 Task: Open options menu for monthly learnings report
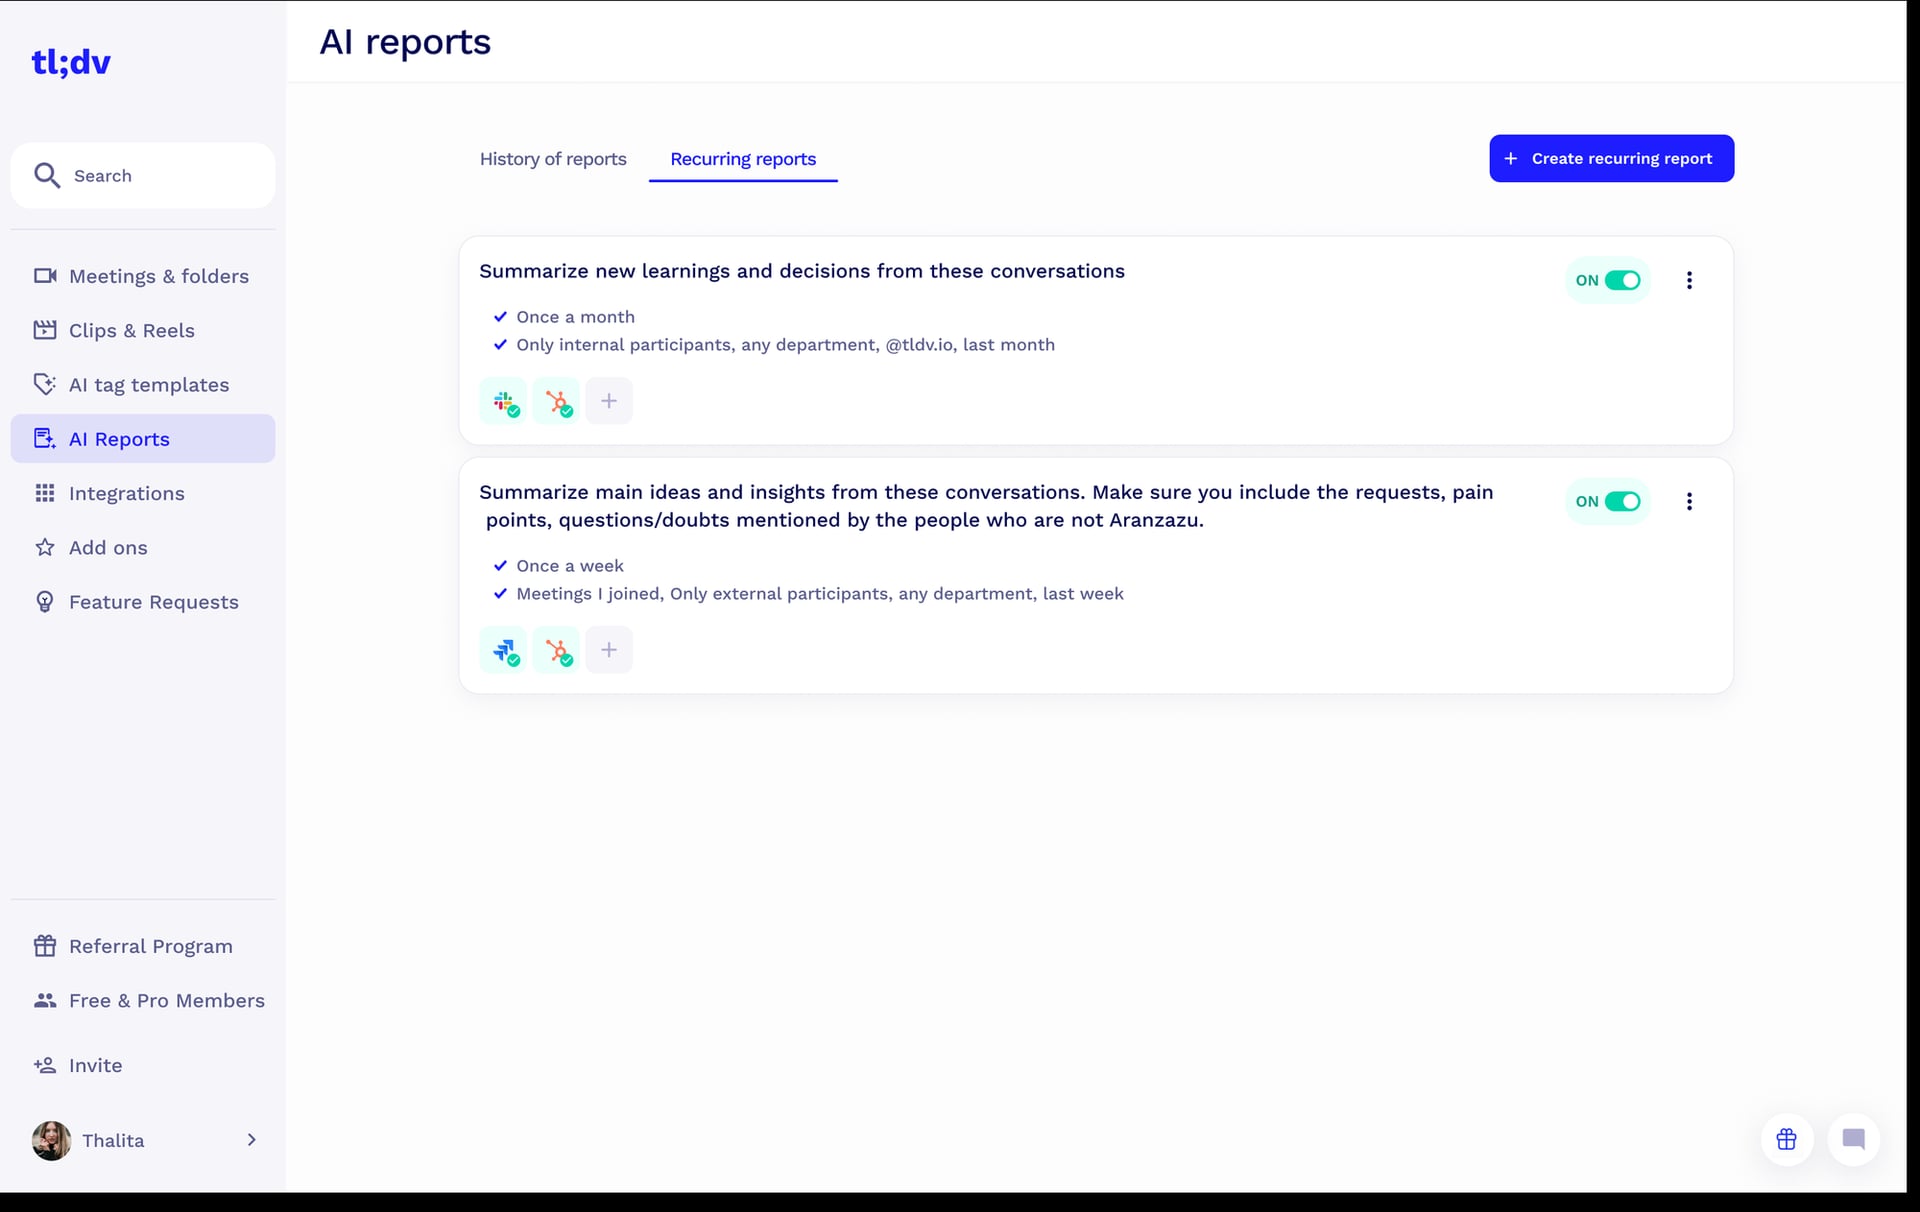(x=1689, y=281)
